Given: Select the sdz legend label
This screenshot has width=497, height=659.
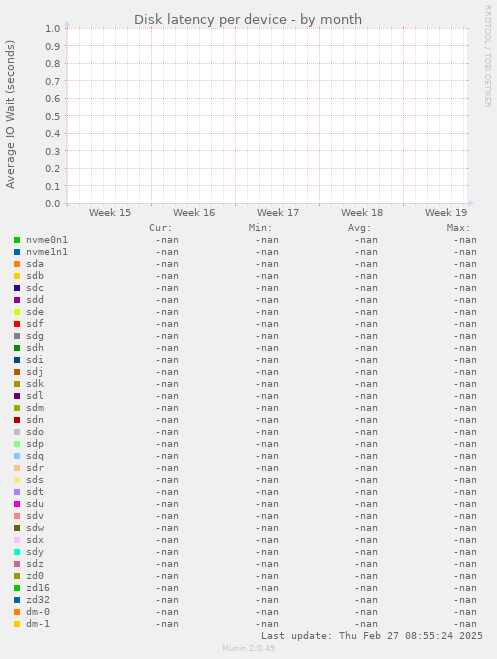Looking at the screenshot, I should [x=35, y=564].
